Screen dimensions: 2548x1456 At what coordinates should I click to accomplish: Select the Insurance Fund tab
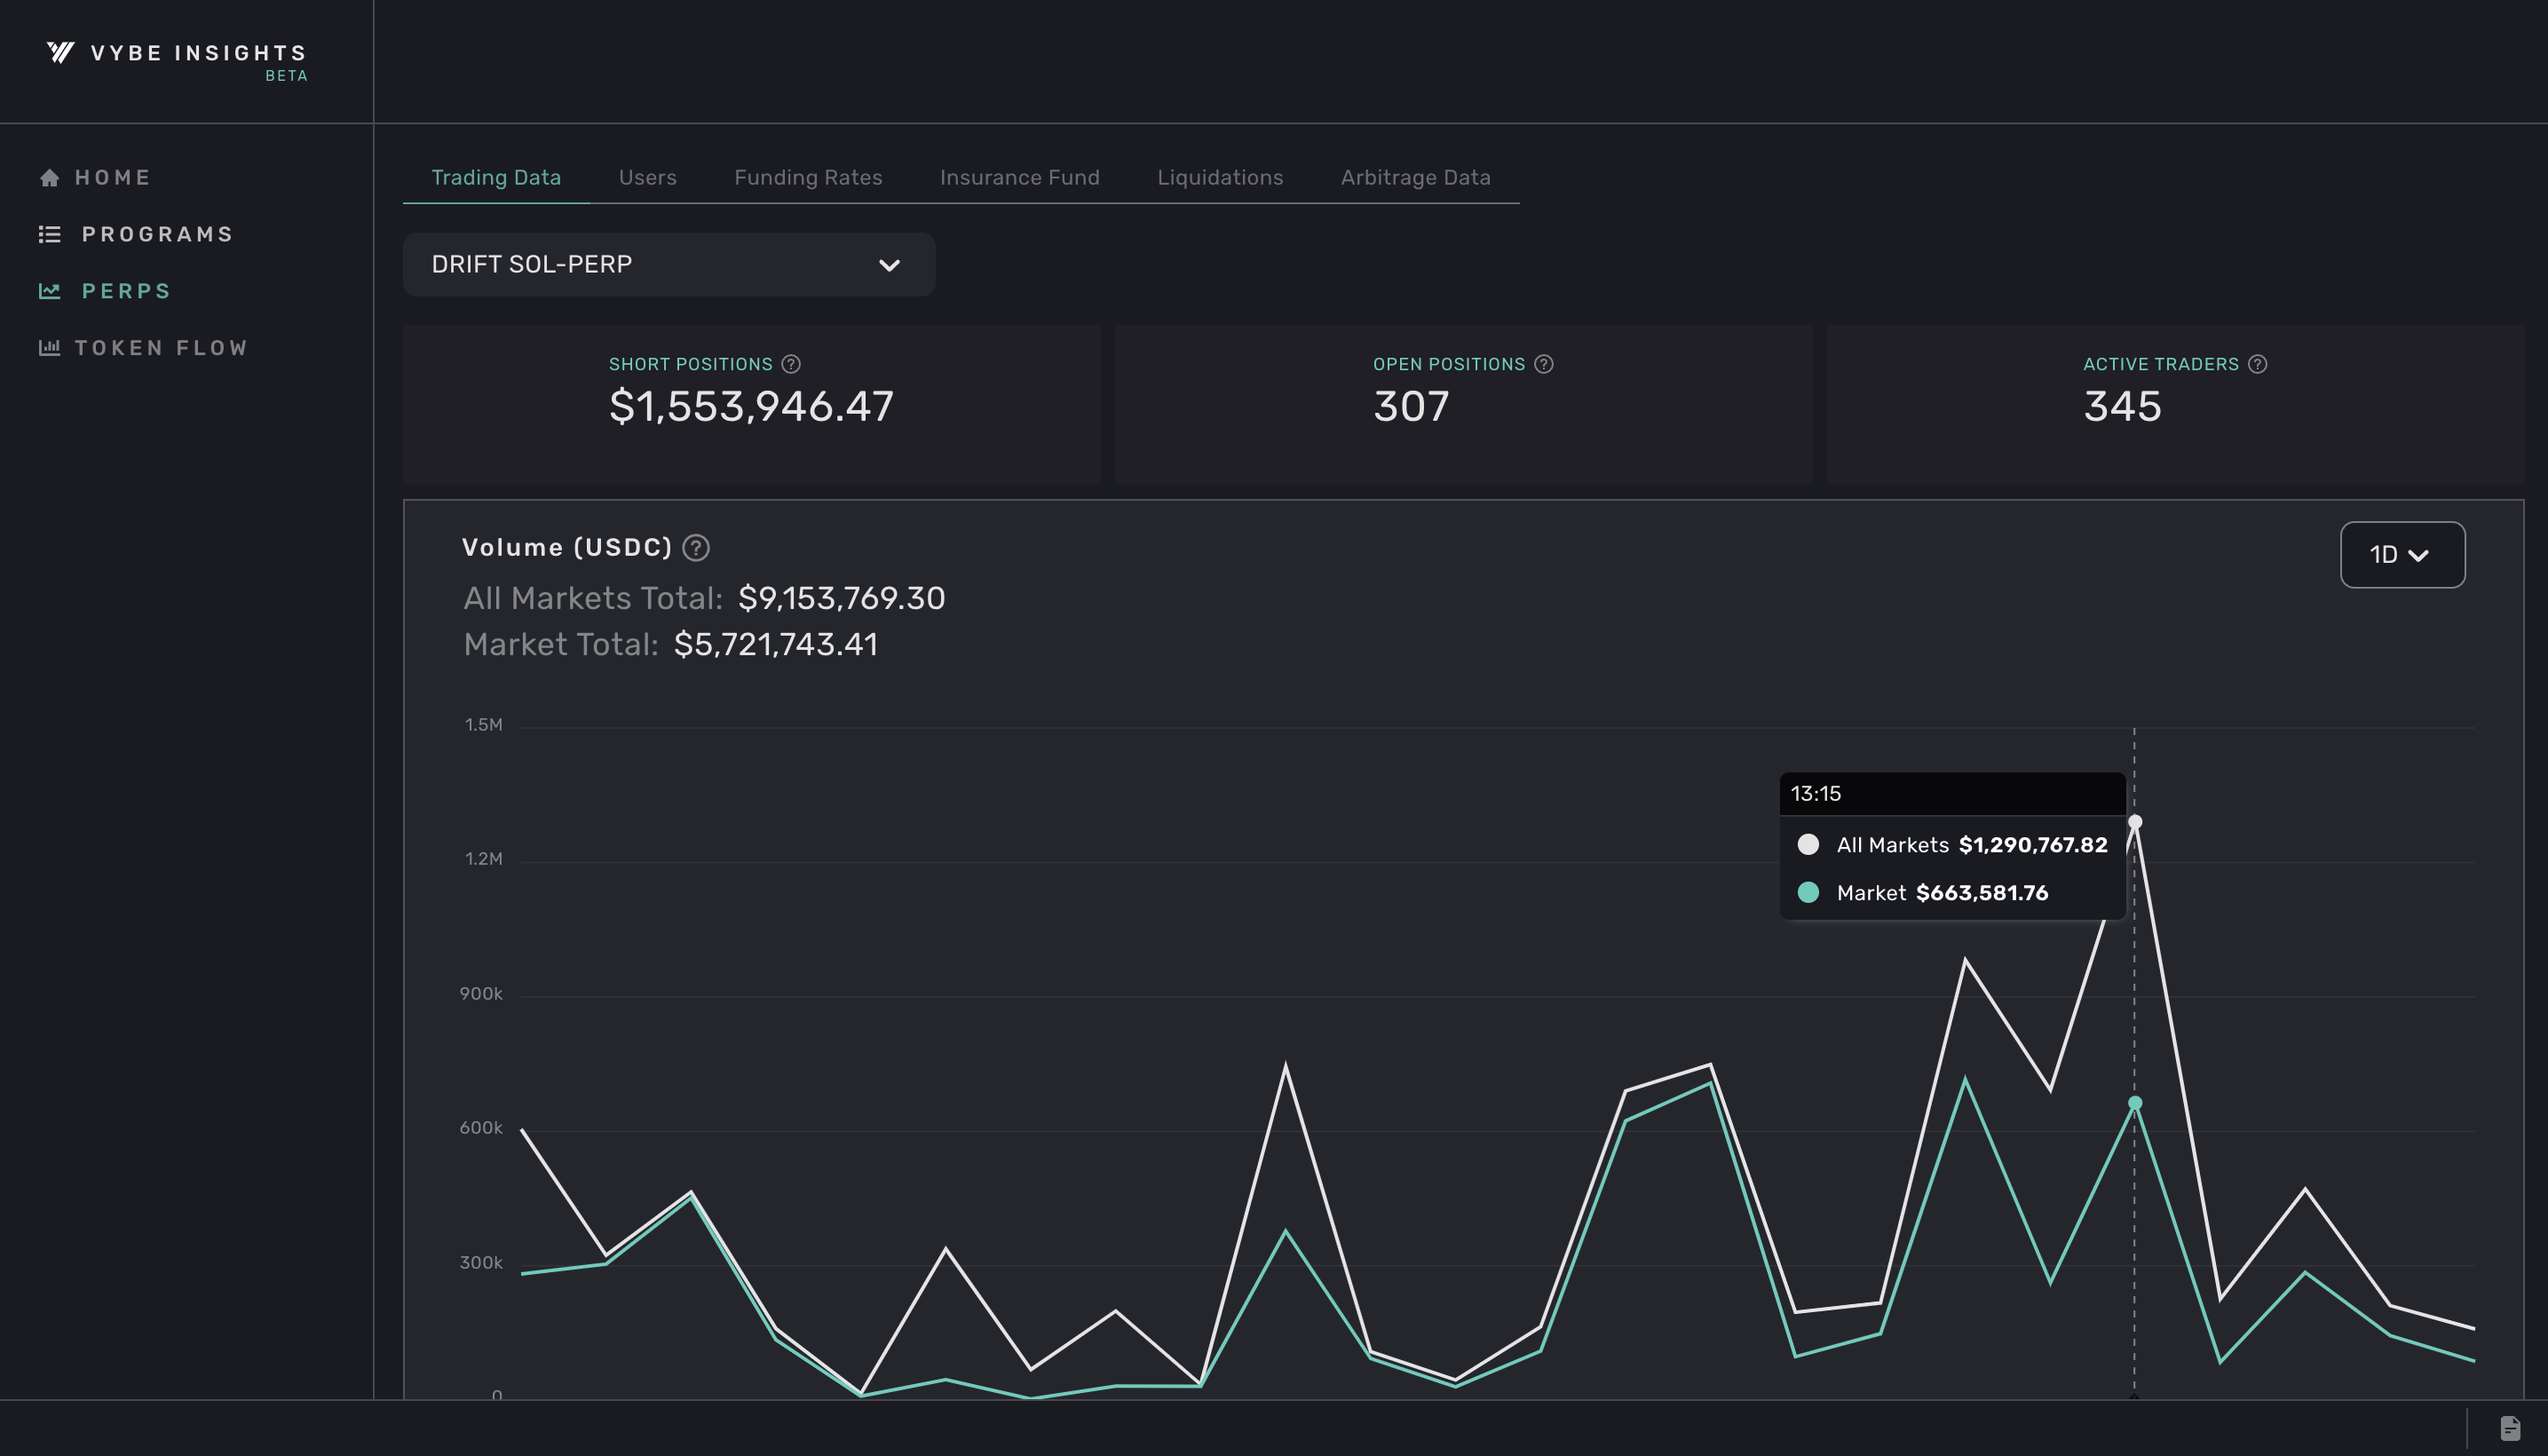coord(1019,177)
